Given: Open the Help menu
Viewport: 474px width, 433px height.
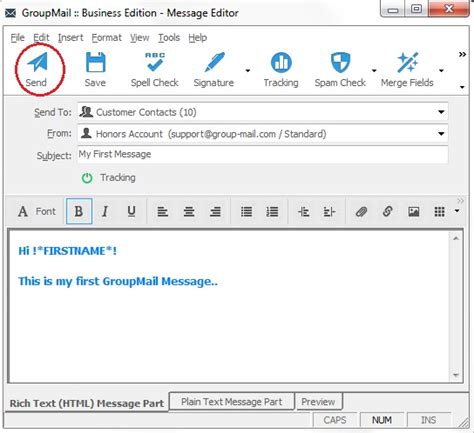Looking at the screenshot, I should point(198,38).
